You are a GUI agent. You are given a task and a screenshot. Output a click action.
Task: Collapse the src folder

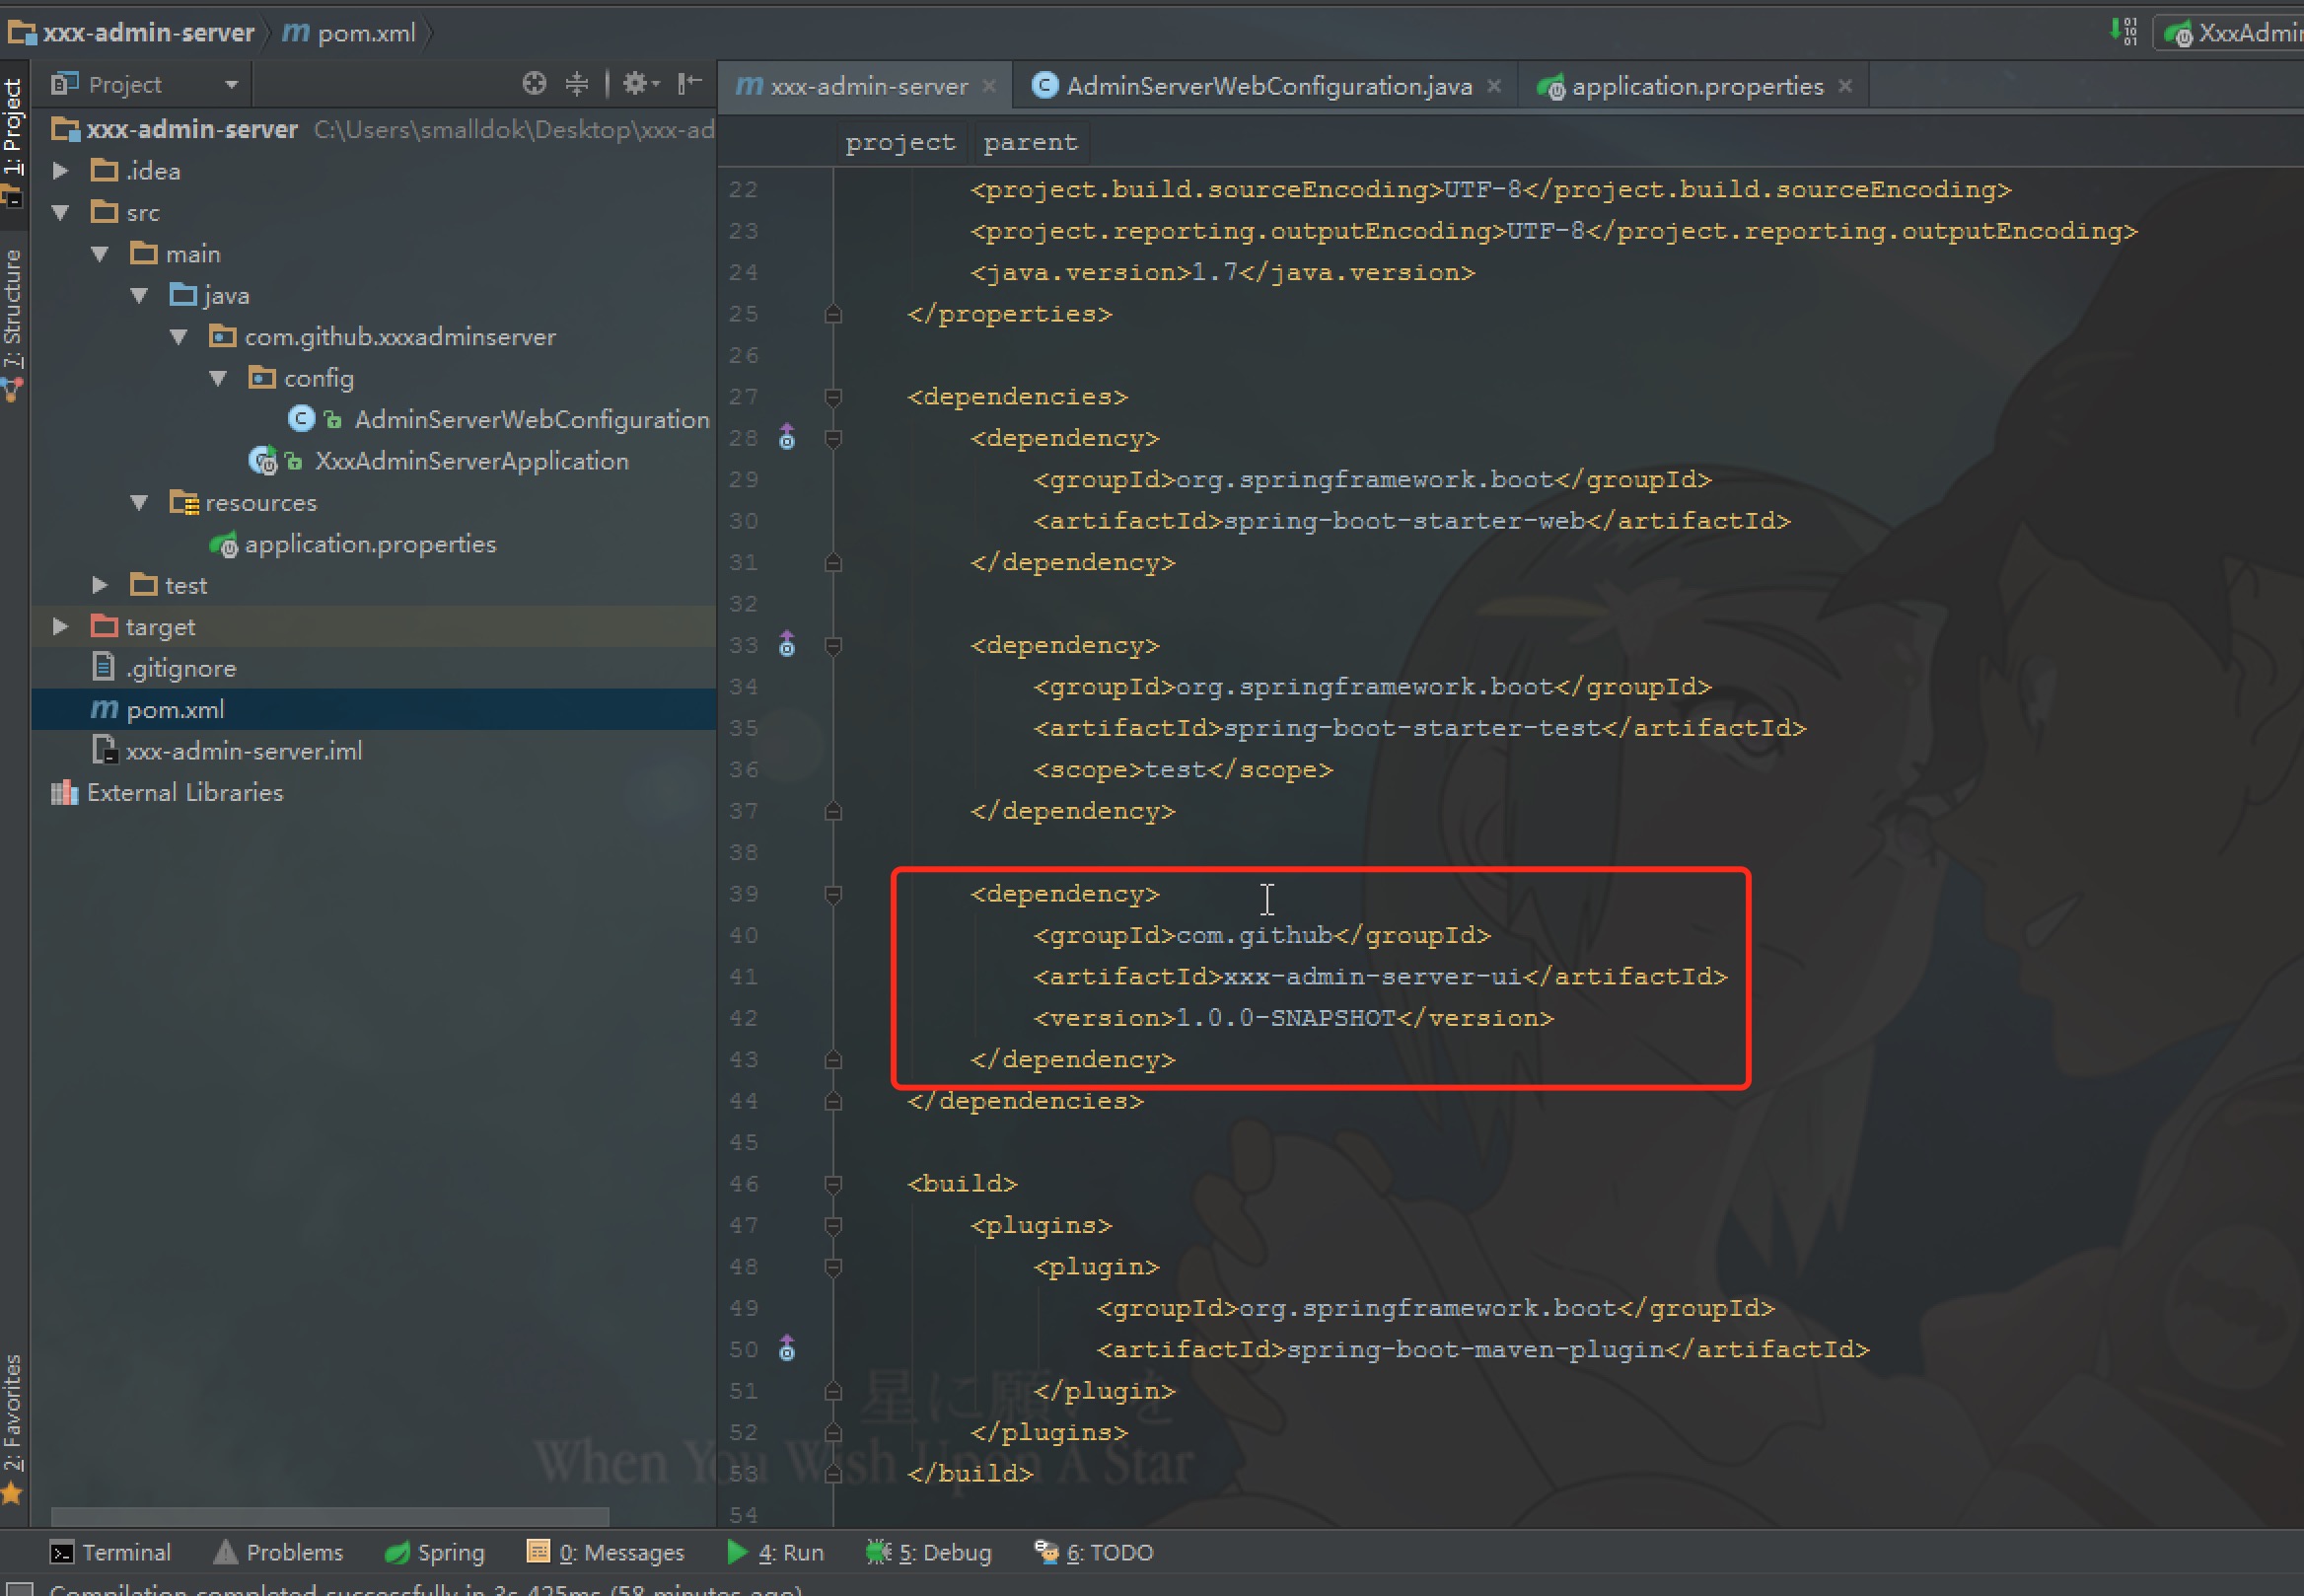(61, 212)
